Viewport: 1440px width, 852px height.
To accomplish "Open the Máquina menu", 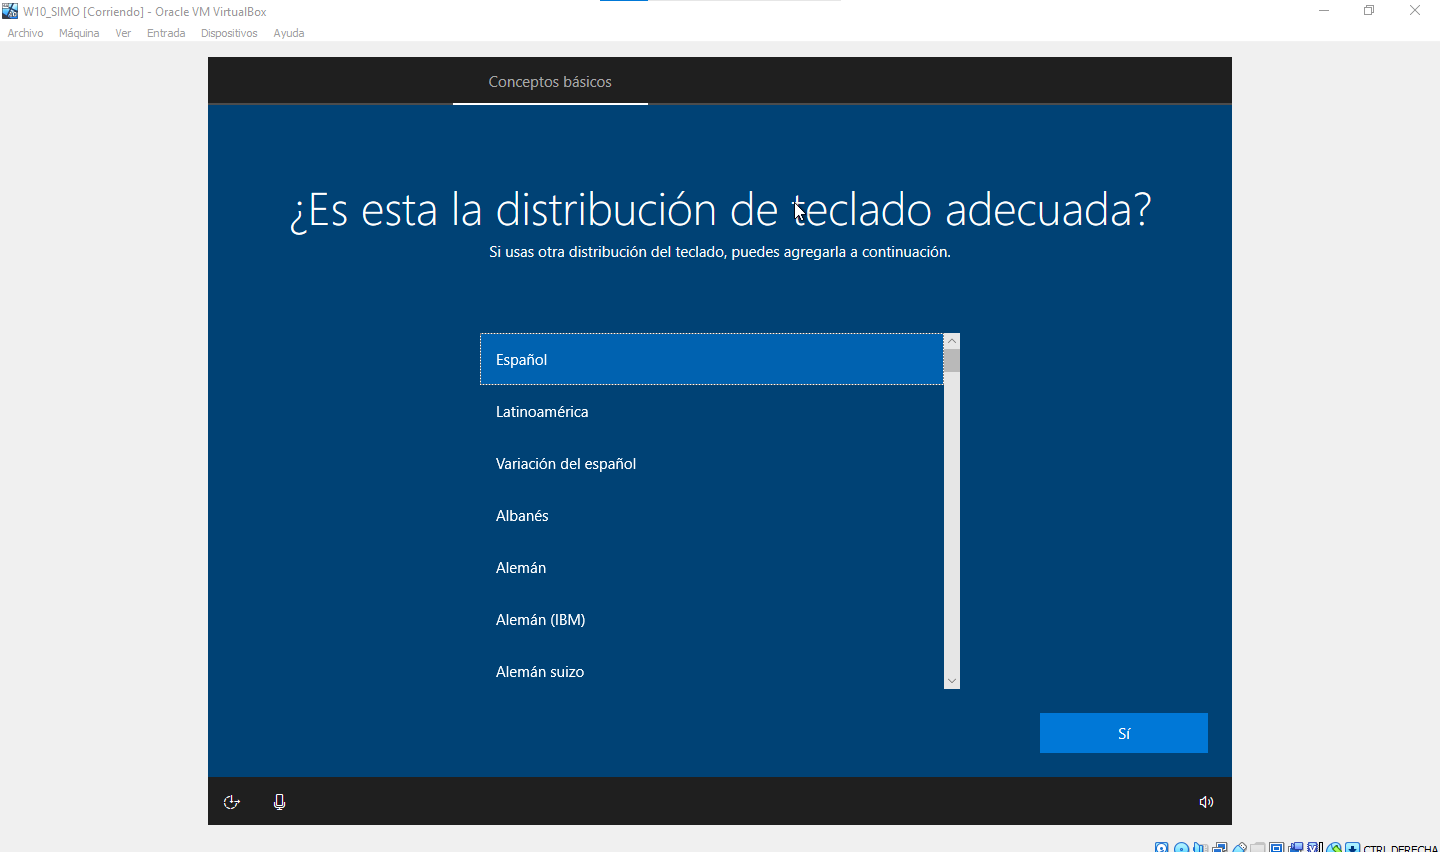I will click(79, 33).
